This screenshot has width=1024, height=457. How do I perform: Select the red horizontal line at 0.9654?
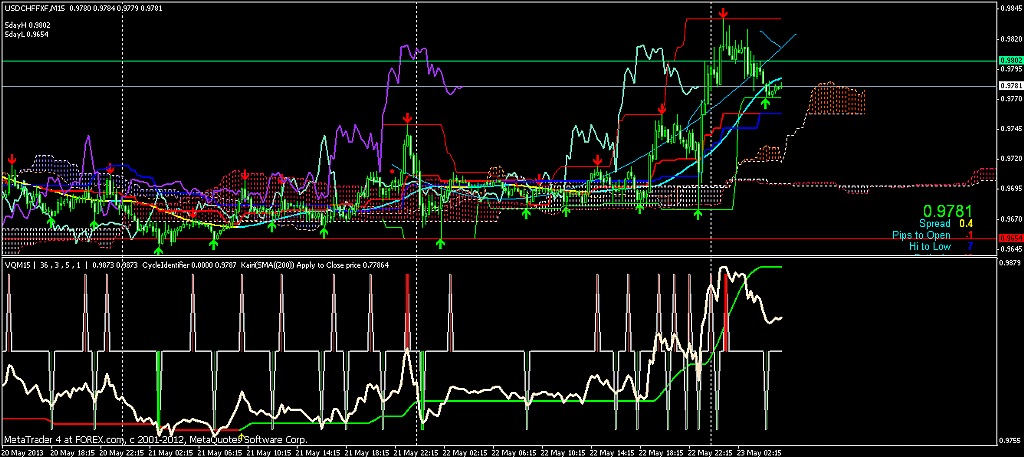coord(498,239)
